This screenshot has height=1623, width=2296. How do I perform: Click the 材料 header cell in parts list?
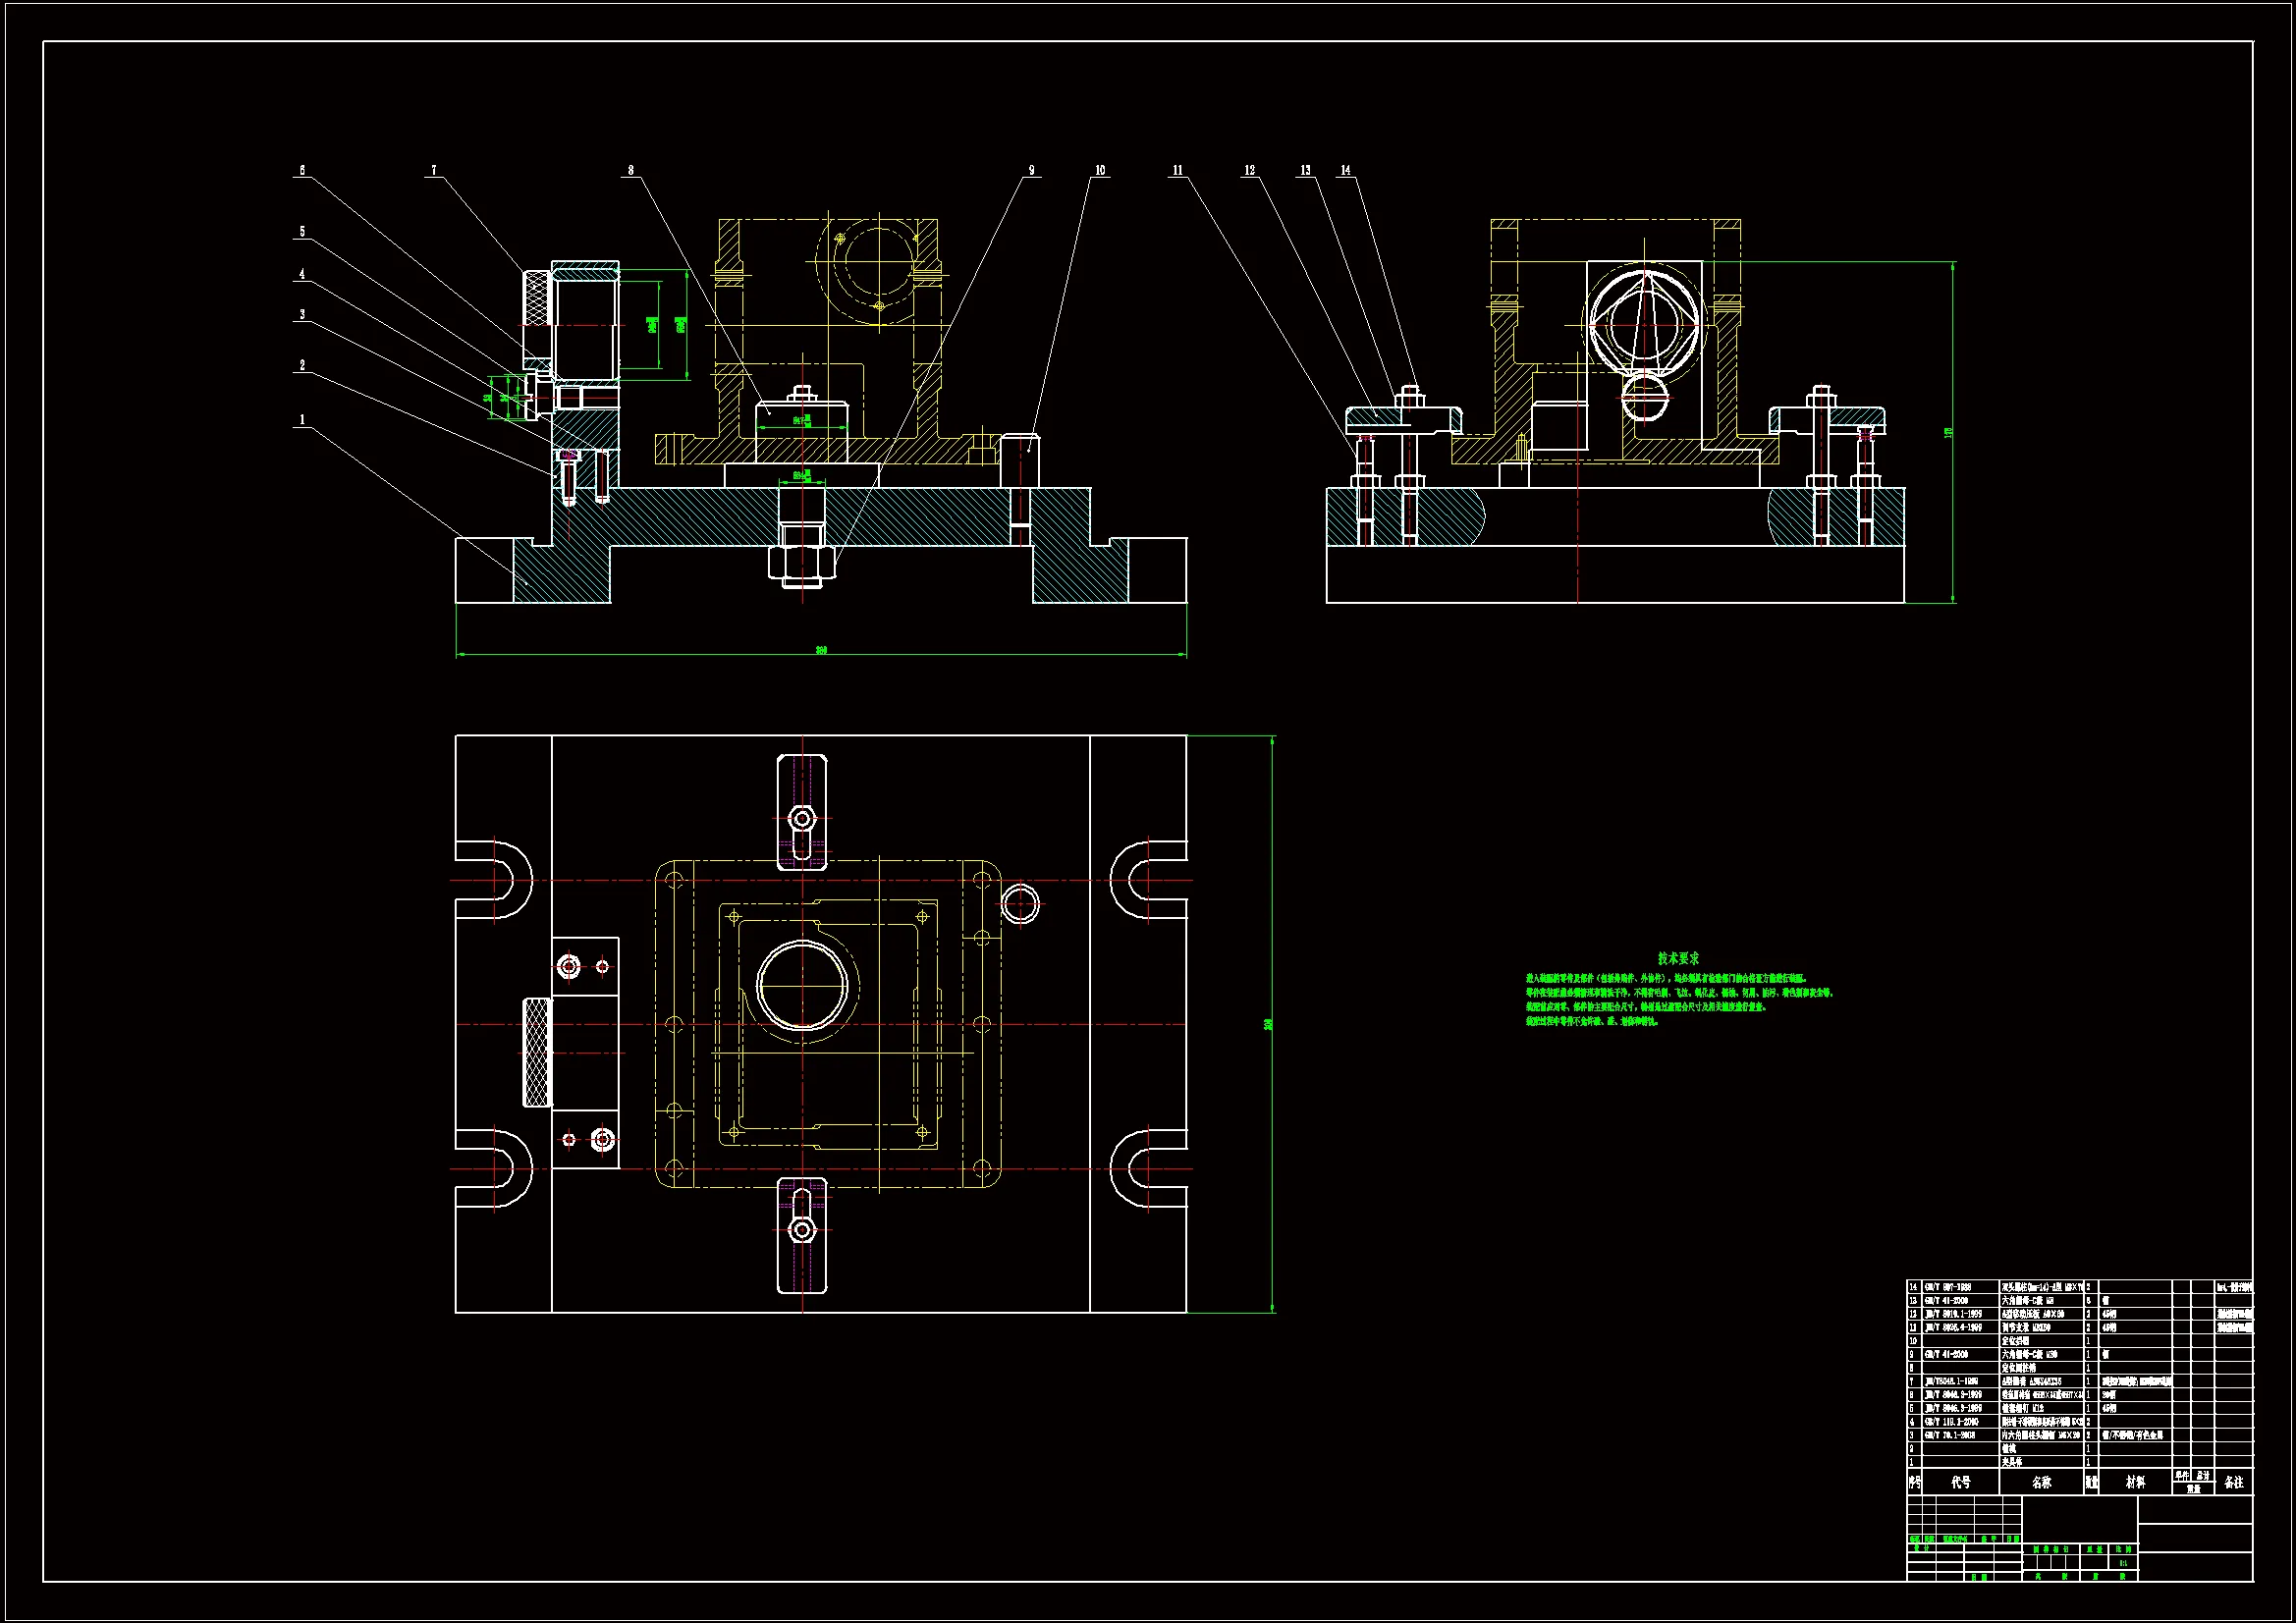pos(2135,1482)
